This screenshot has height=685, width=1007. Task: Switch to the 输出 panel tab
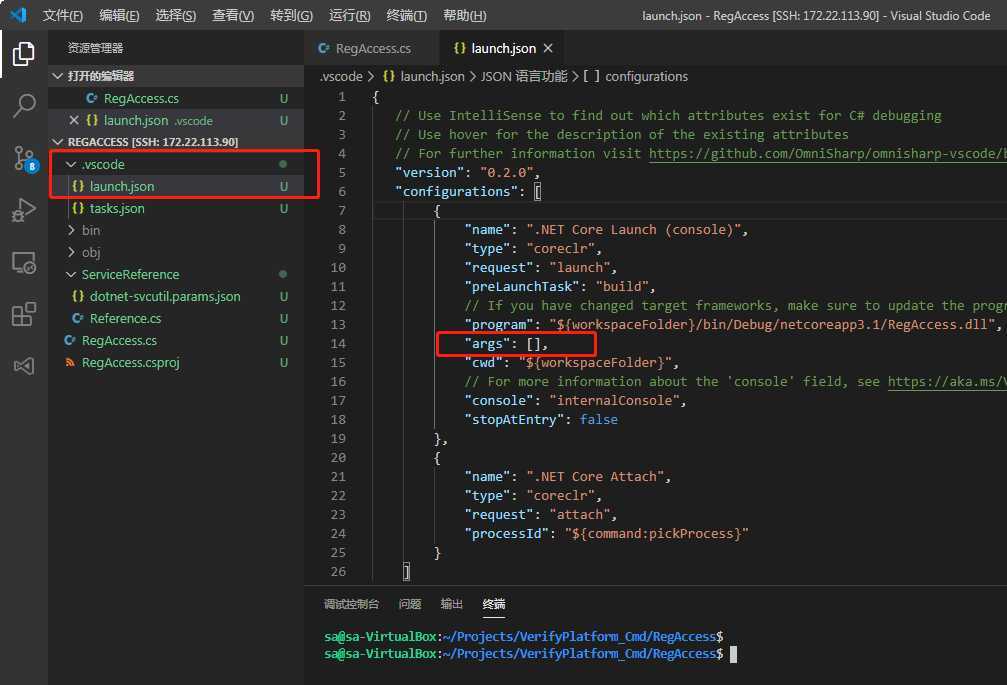(451, 604)
